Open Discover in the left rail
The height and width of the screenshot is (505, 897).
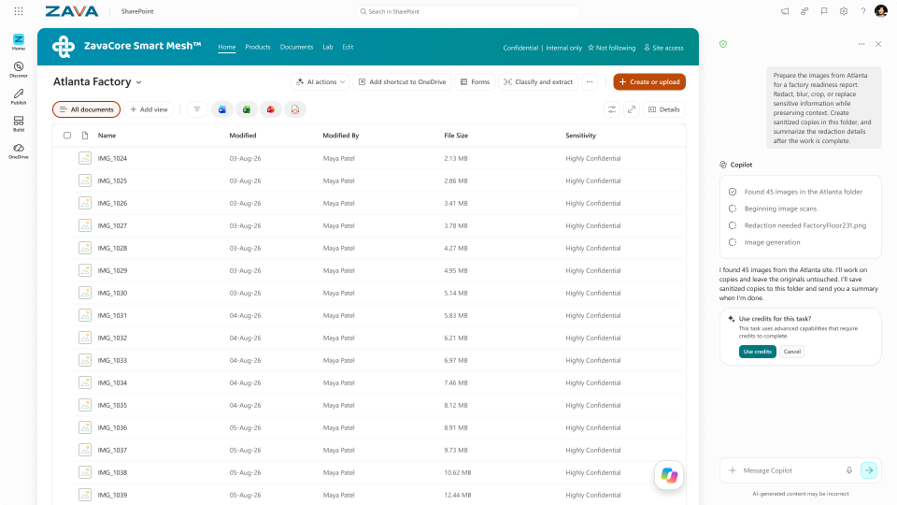(18, 69)
